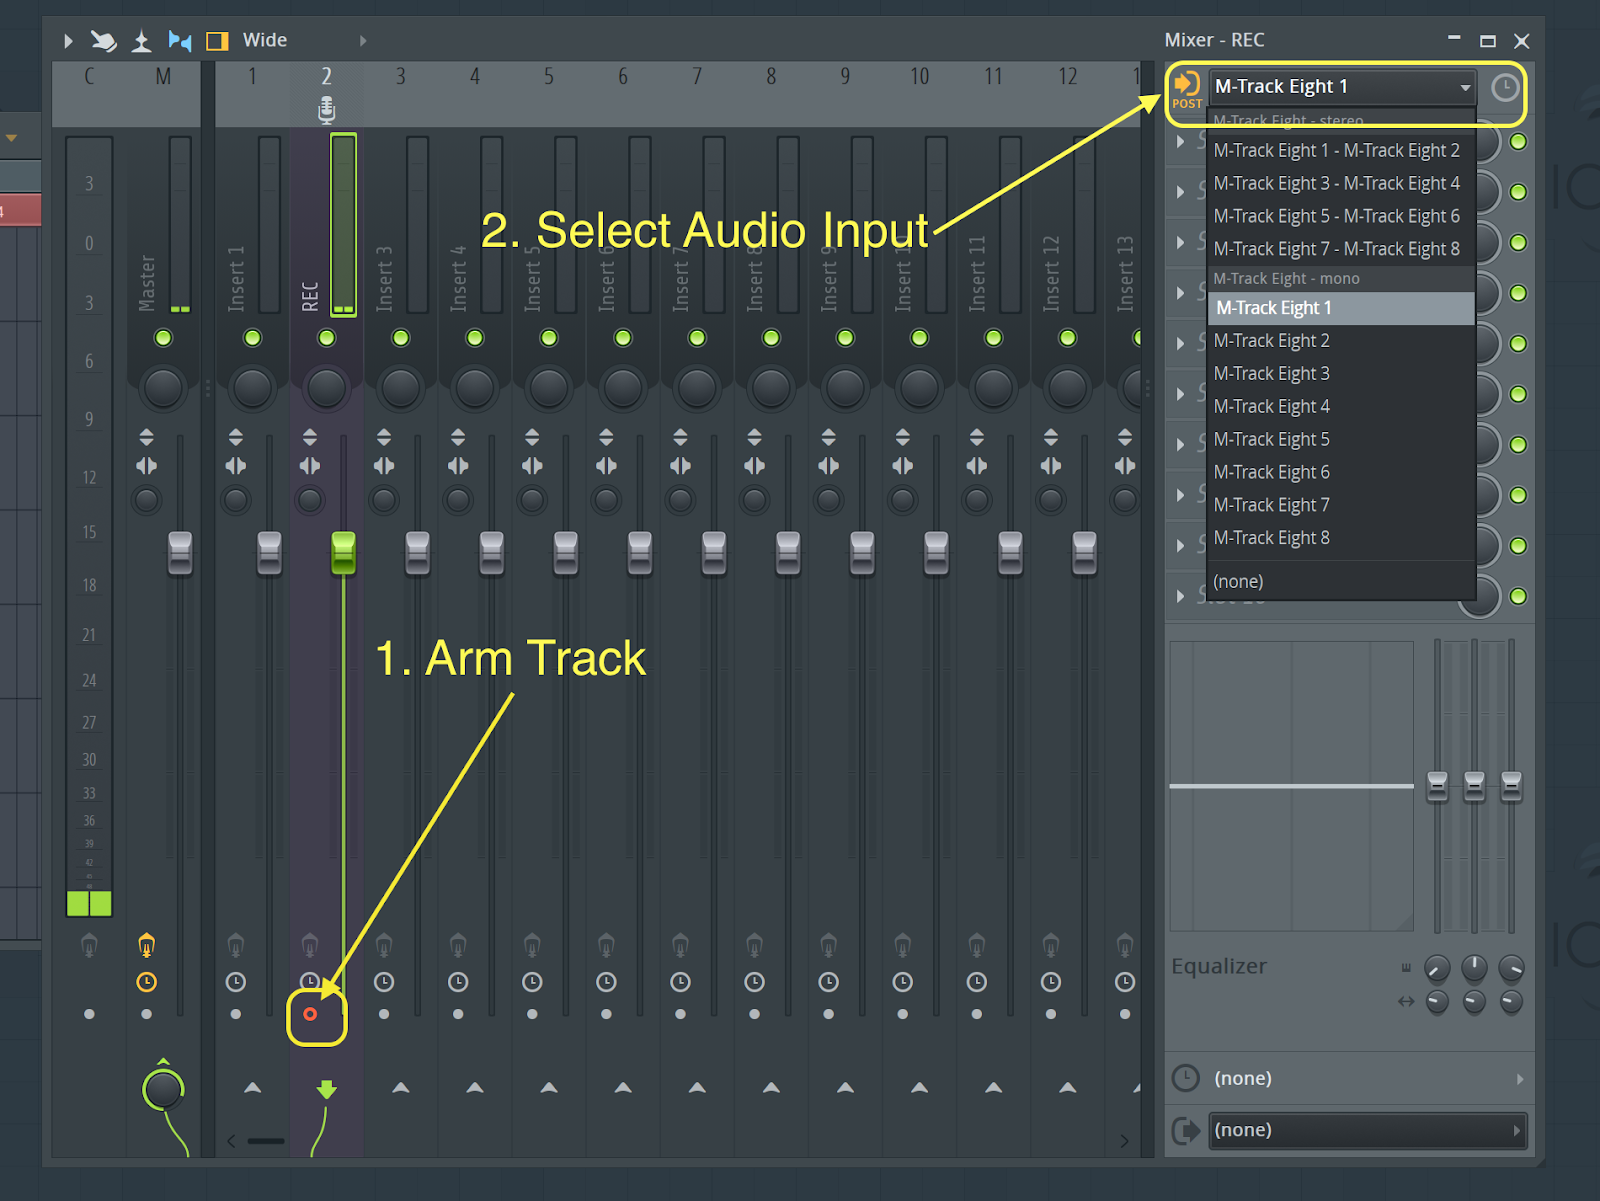Route Insert 1 using its send arrow
This screenshot has width=1600, height=1201.
(252, 1088)
